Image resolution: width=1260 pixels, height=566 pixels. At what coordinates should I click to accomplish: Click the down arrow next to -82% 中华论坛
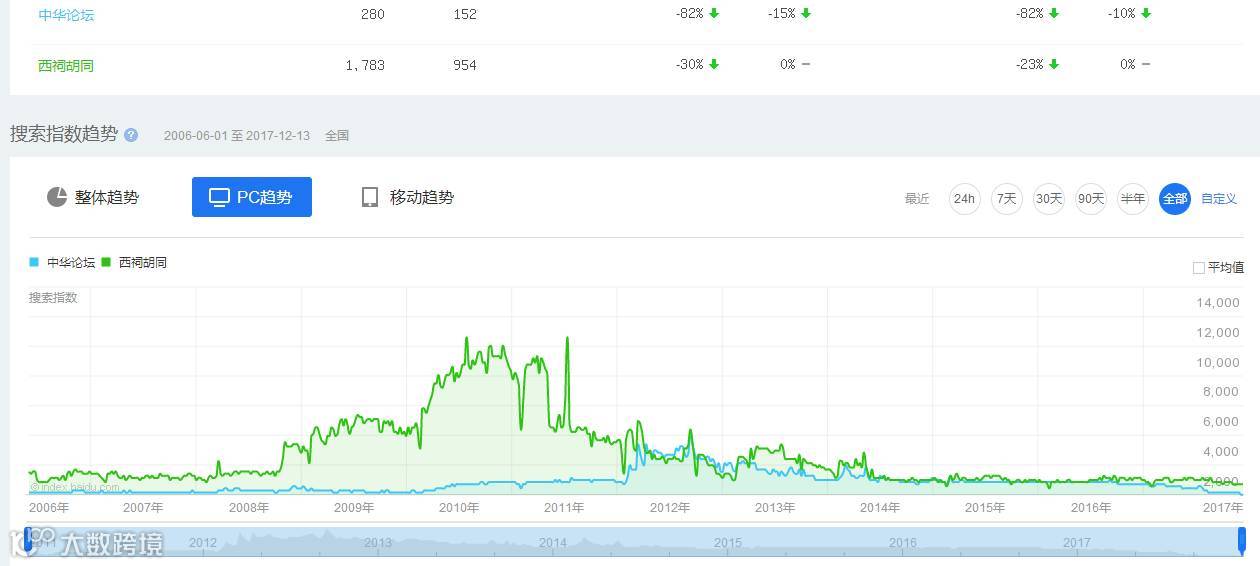pos(714,14)
